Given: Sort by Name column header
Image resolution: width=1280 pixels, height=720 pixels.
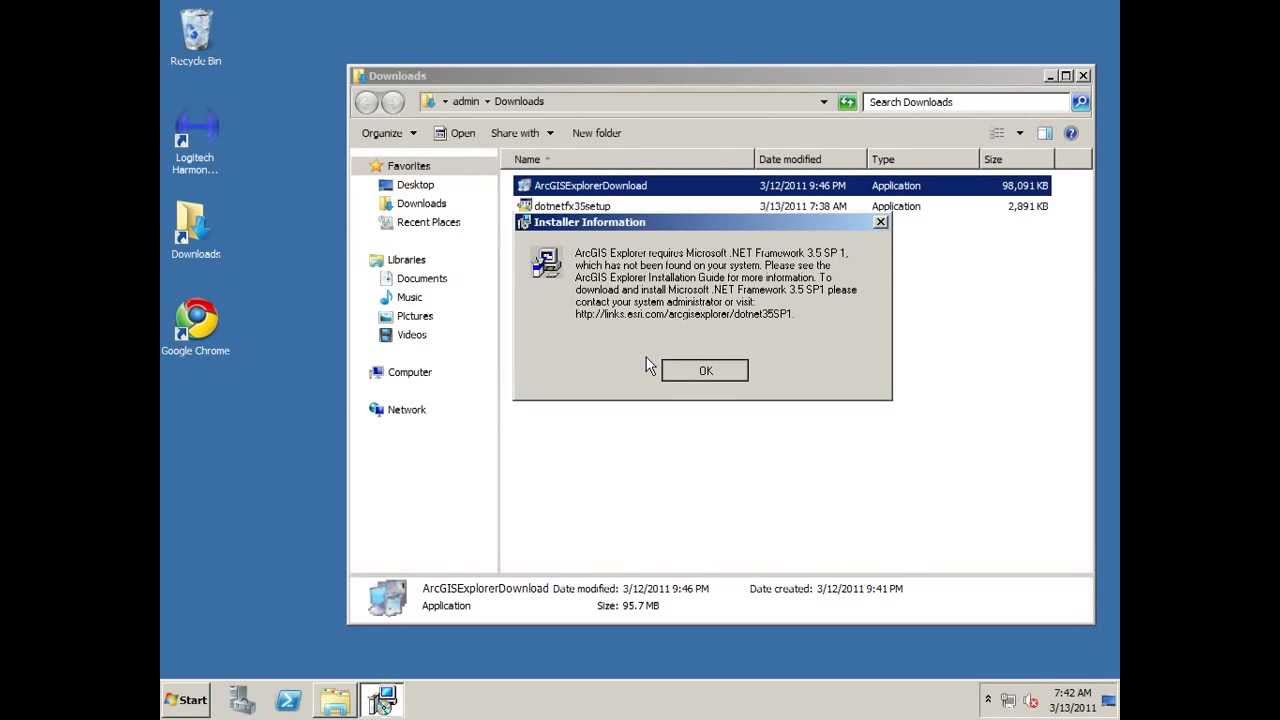Looking at the screenshot, I should pos(628,159).
